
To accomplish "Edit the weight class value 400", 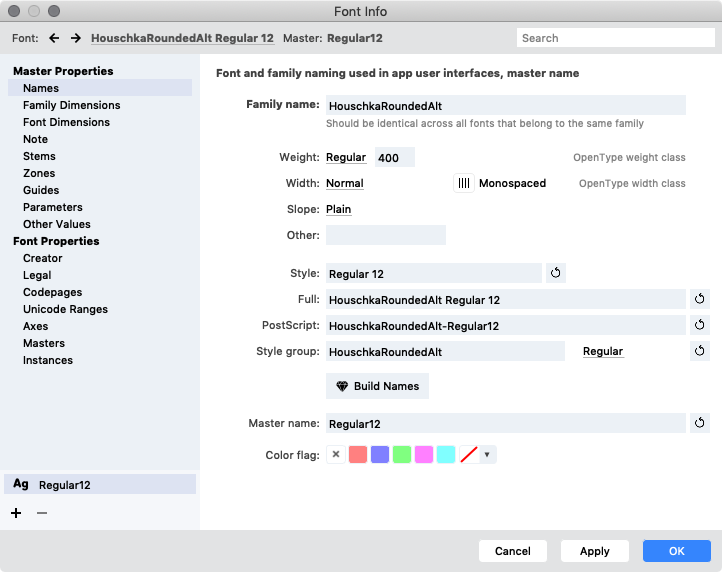I will pyautogui.click(x=395, y=158).
